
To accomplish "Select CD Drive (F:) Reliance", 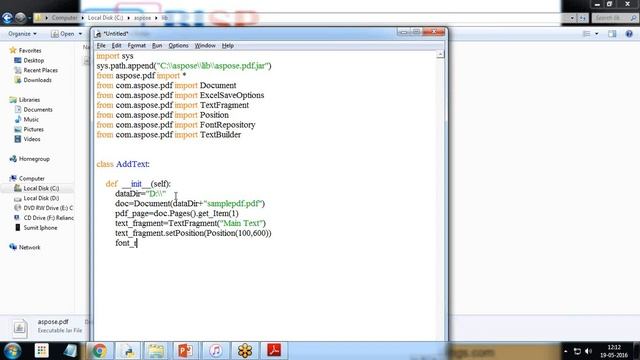I will (x=49, y=218).
